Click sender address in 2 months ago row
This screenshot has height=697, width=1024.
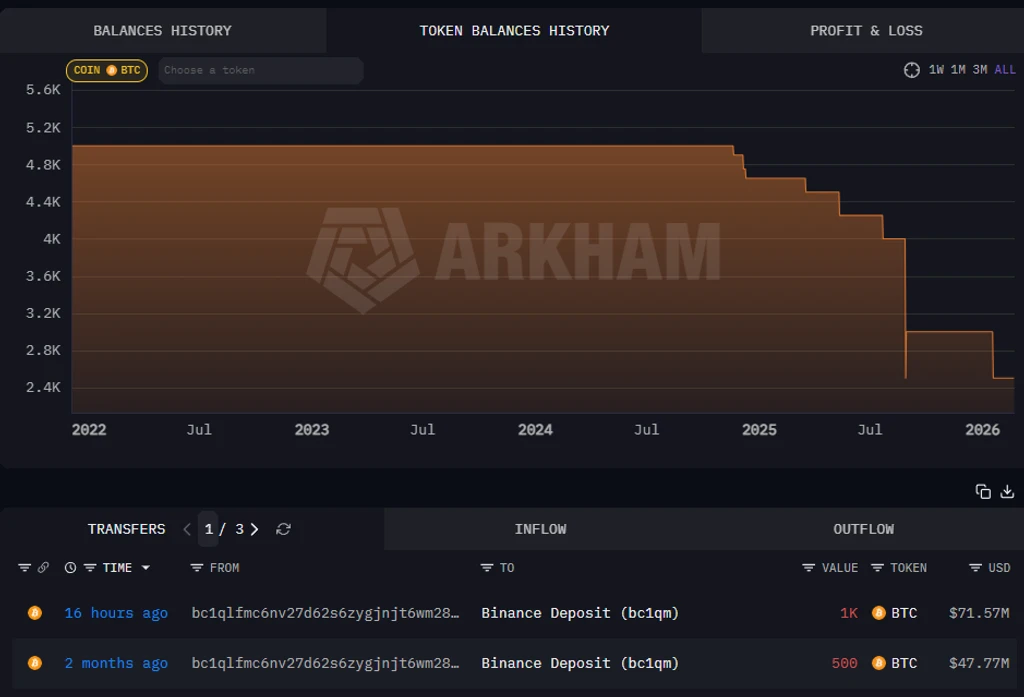tap(325, 663)
